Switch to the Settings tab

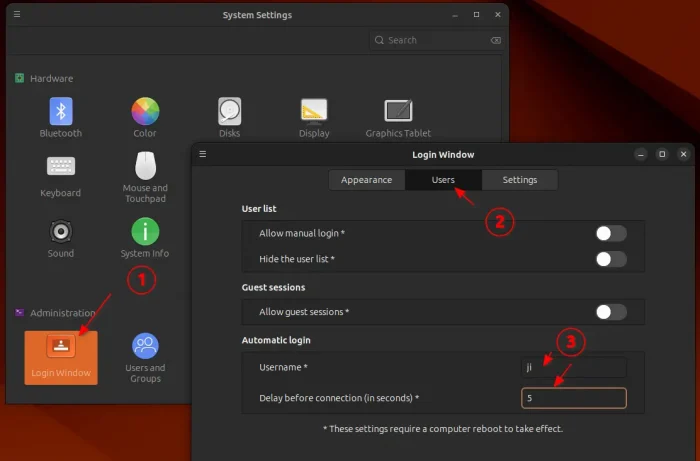pos(519,180)
